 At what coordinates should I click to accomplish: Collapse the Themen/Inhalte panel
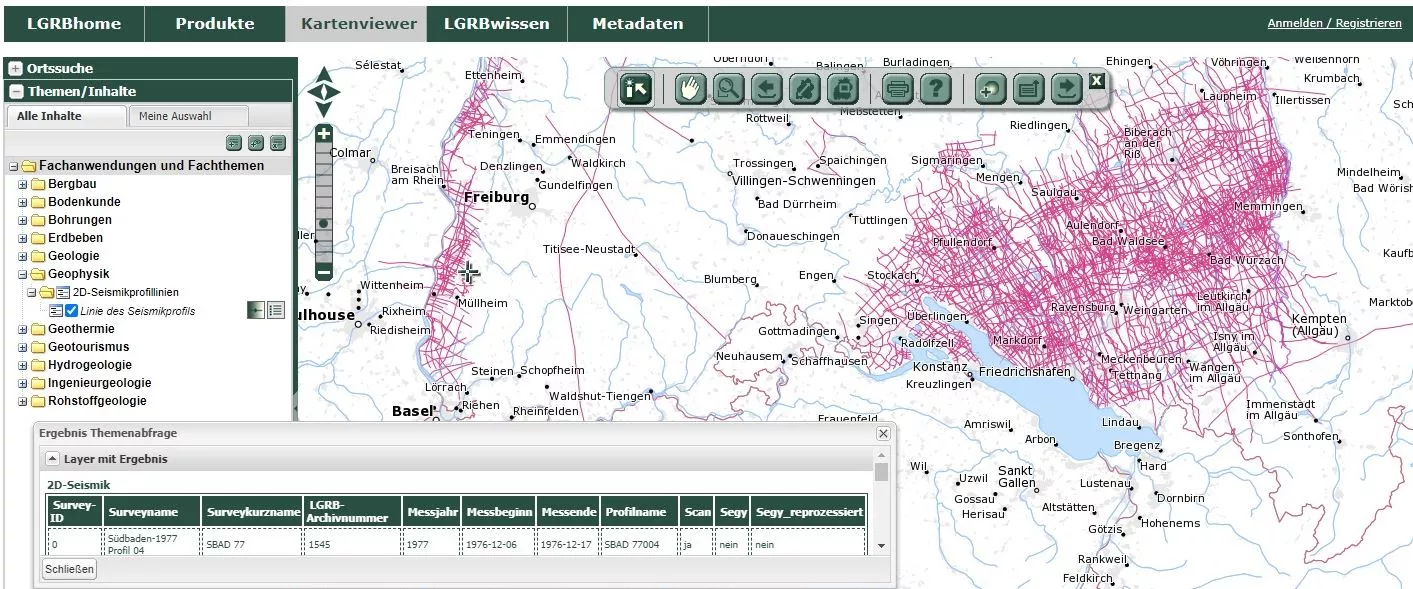(16, 92)
